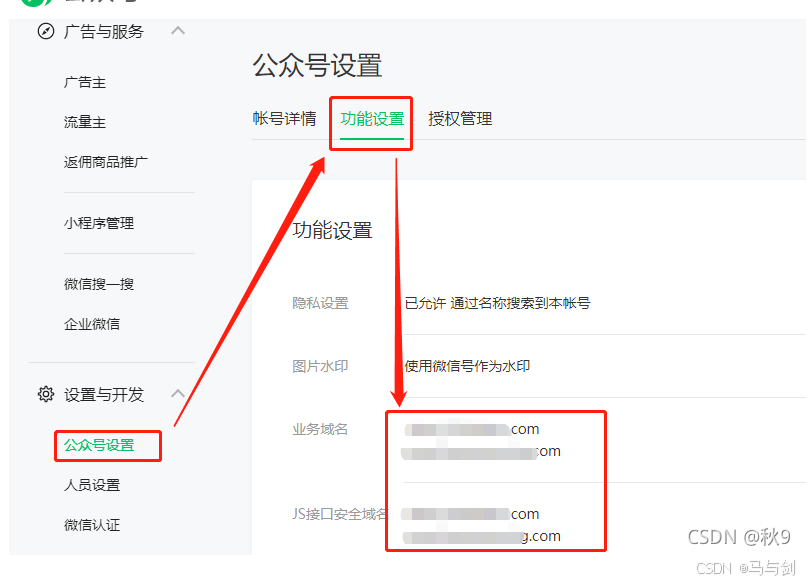The width and height of the screenshot is (808, 584).
Task: Click the 业务域名 row label
Action: (x=321, y=429)
